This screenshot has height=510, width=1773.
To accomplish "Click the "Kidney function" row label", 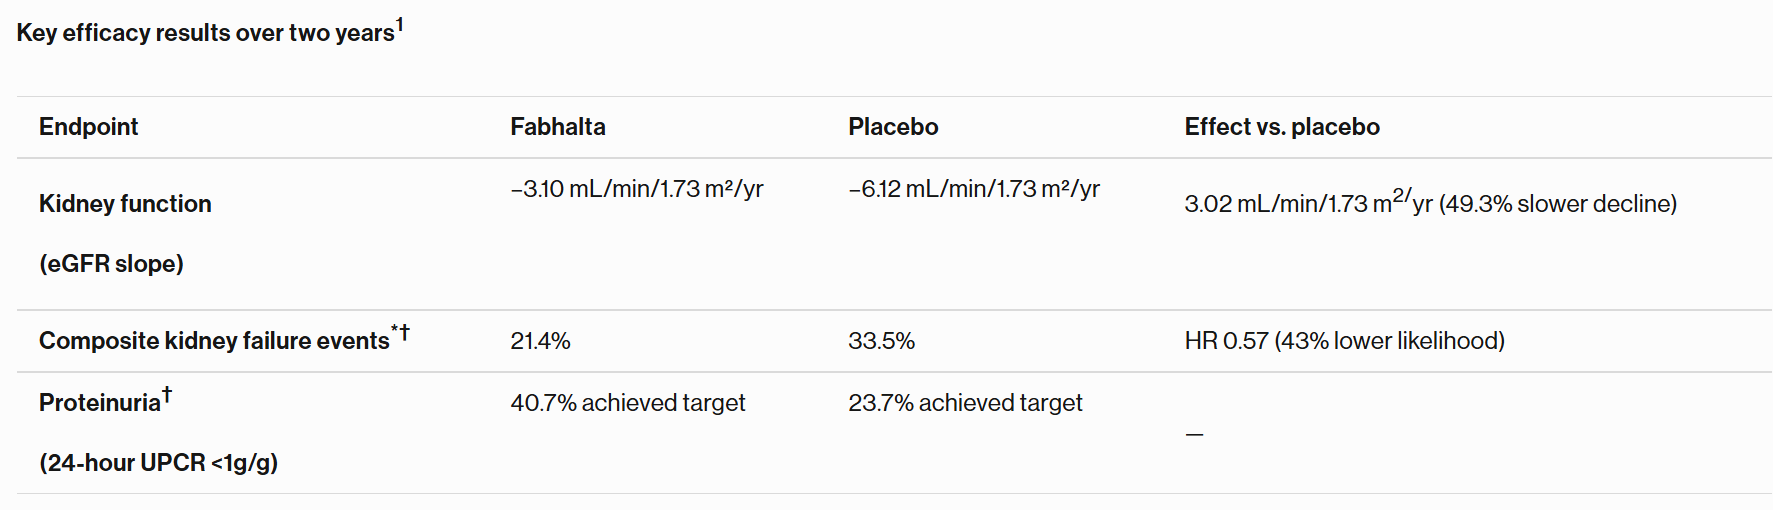I will pos(125,204).
